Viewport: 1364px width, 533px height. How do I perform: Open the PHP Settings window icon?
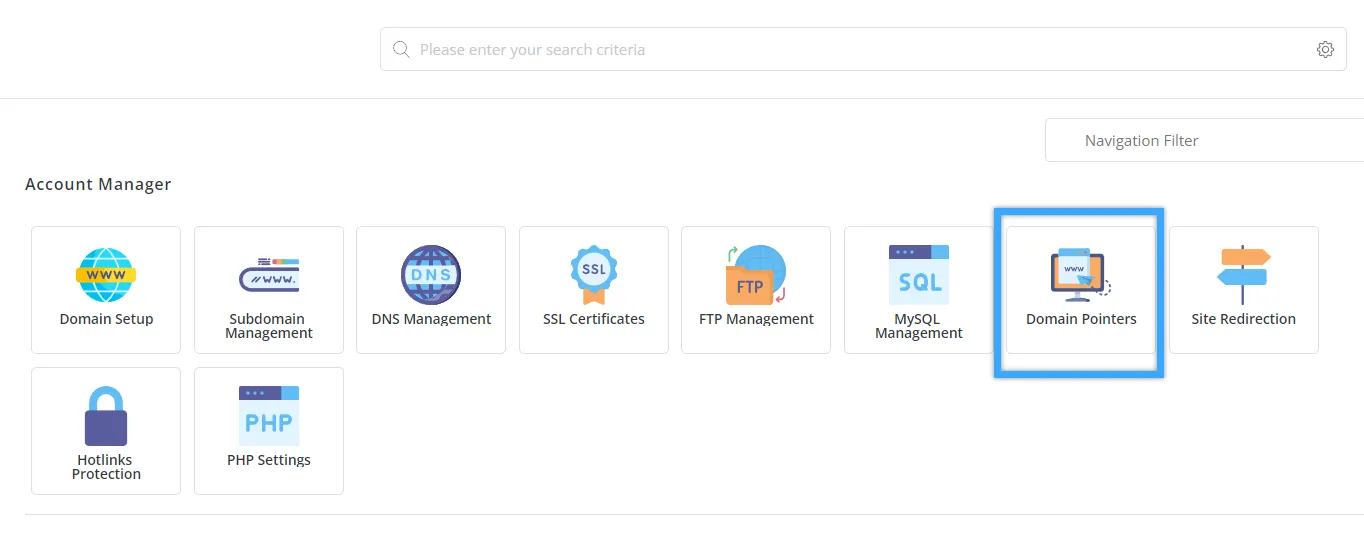268,416
